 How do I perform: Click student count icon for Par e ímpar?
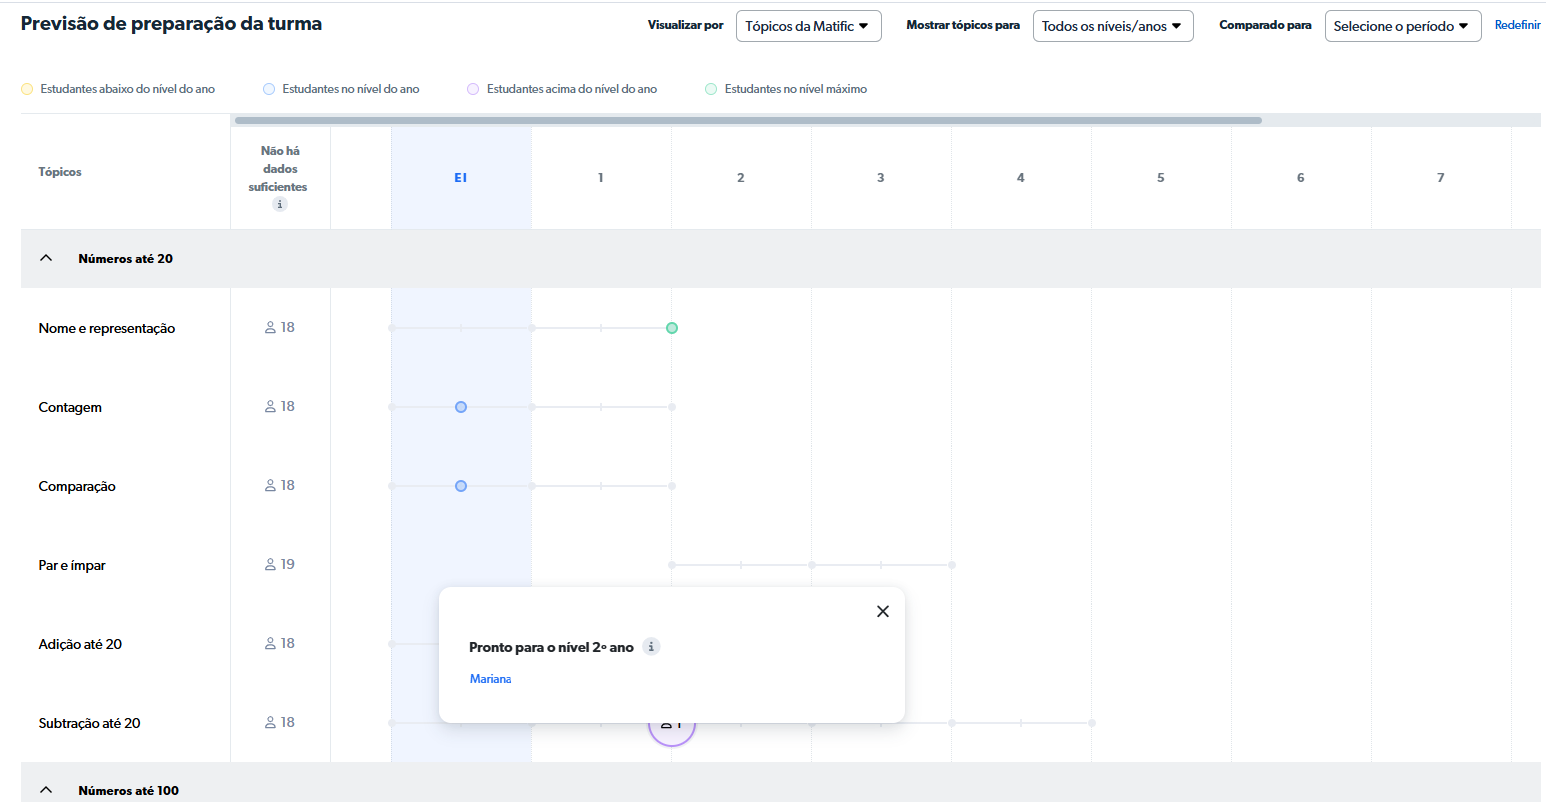[x=270, y=565]
